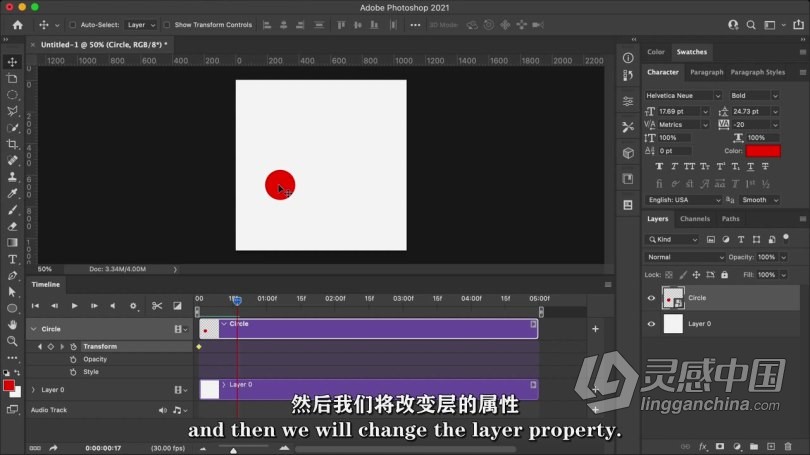Image resolution: width=810 pixels, height=455 pixels.
Task: Add layer style via fx icon
Action: pyautogui.click(x=703, y=446)
